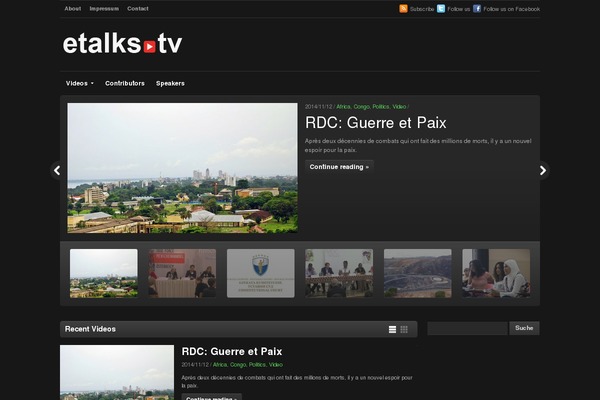Screen dimensions: 600x400
Task: Click the orange RSS feed icon
Action: 403,8
